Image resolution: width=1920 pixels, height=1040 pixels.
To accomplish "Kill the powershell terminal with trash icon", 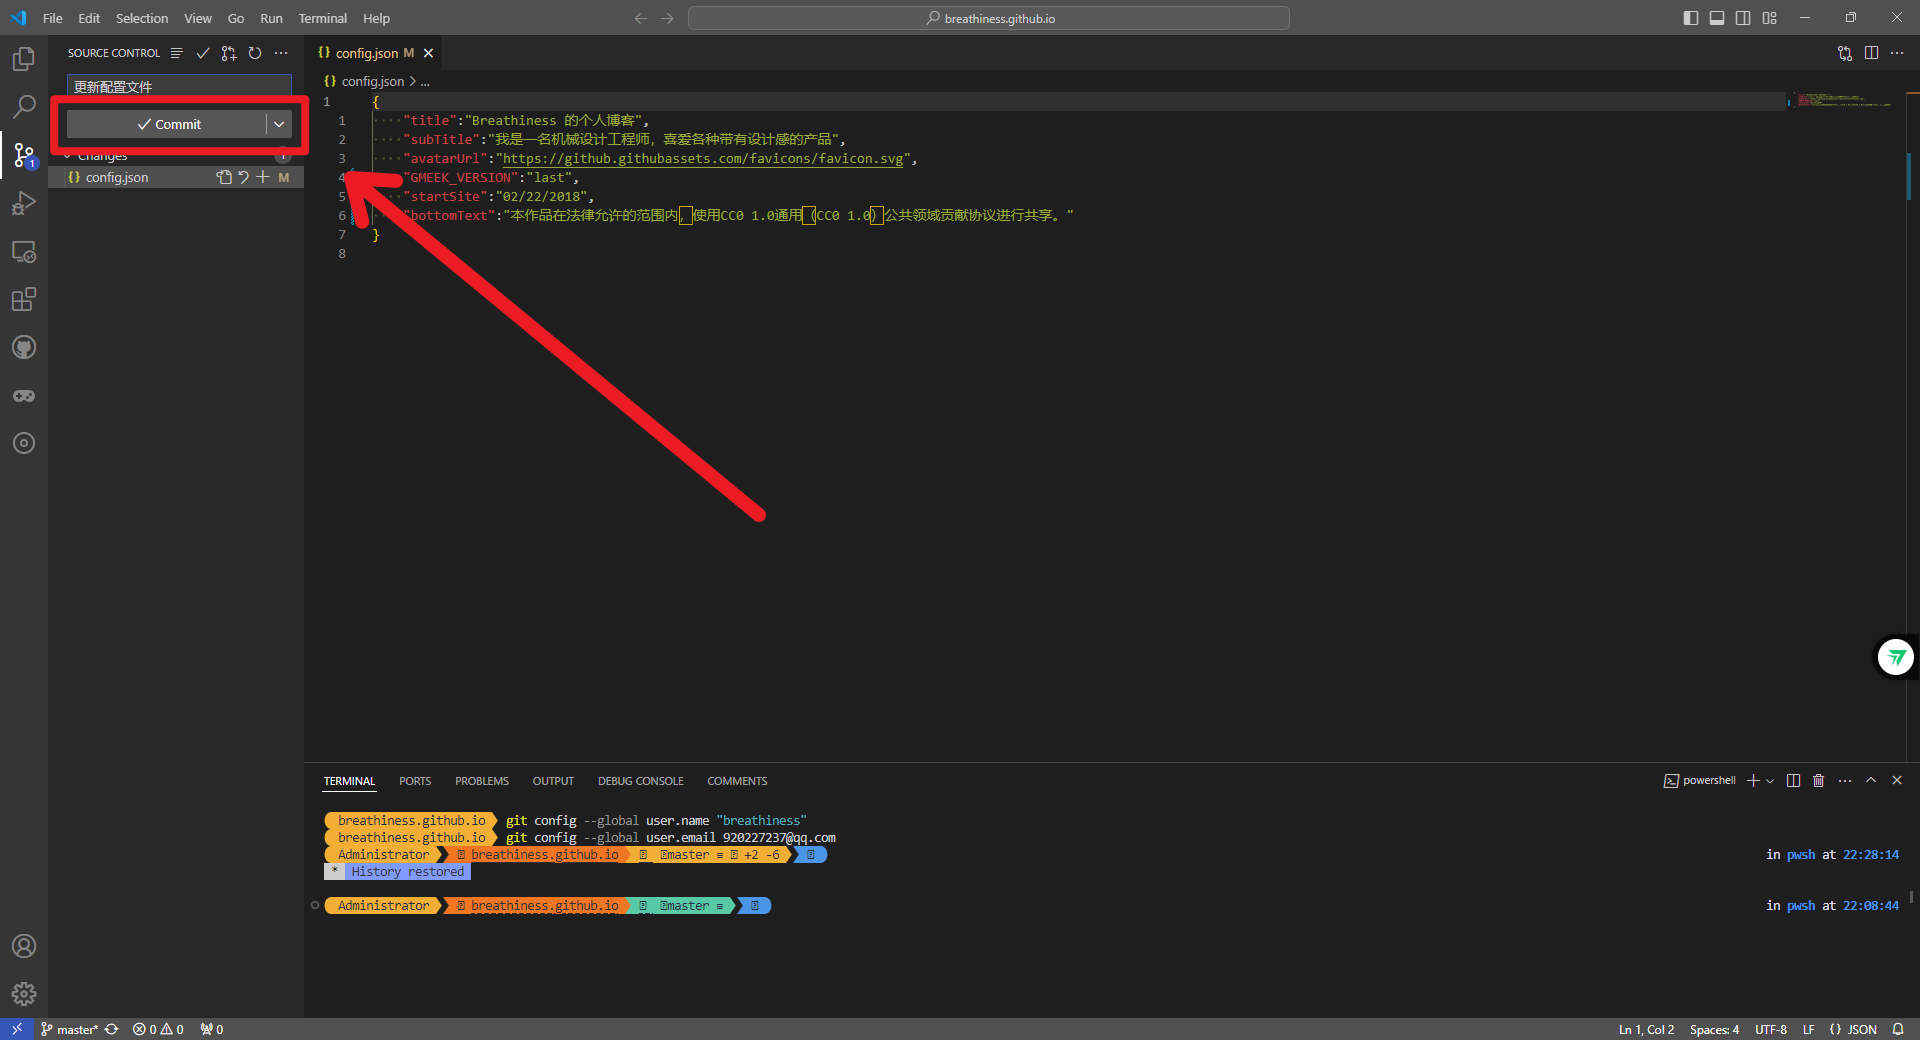I will pyautogui.click(x=1818, y=781).
